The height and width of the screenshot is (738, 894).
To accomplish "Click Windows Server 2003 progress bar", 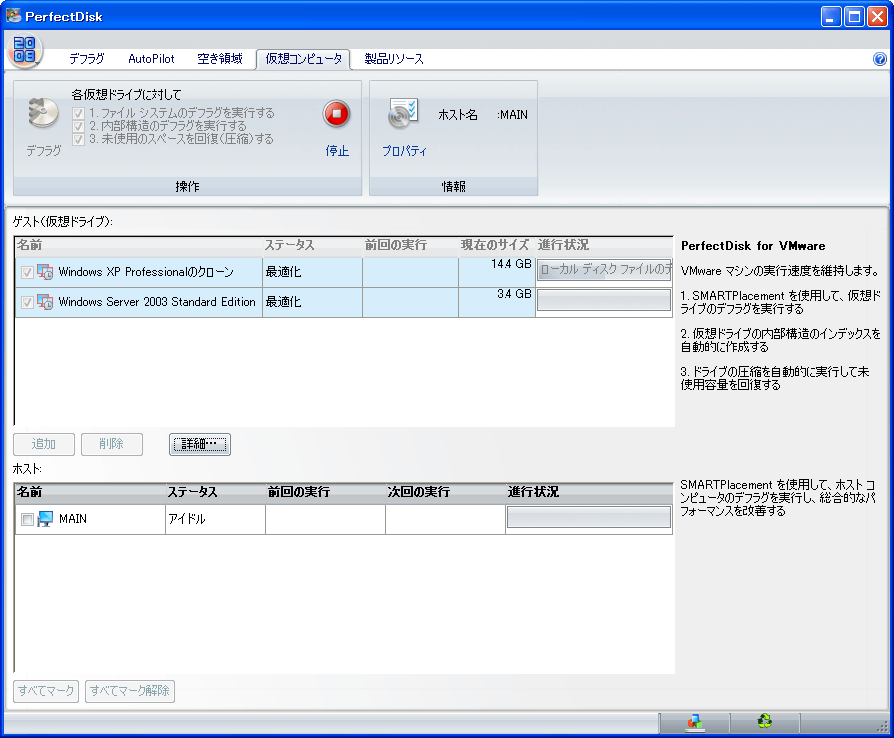I will [x=604, y=300].
